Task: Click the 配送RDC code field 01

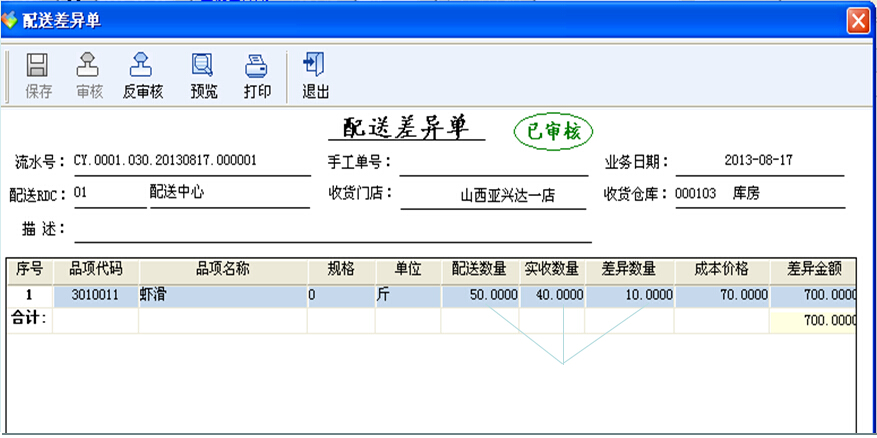Action: pos(109,194)
